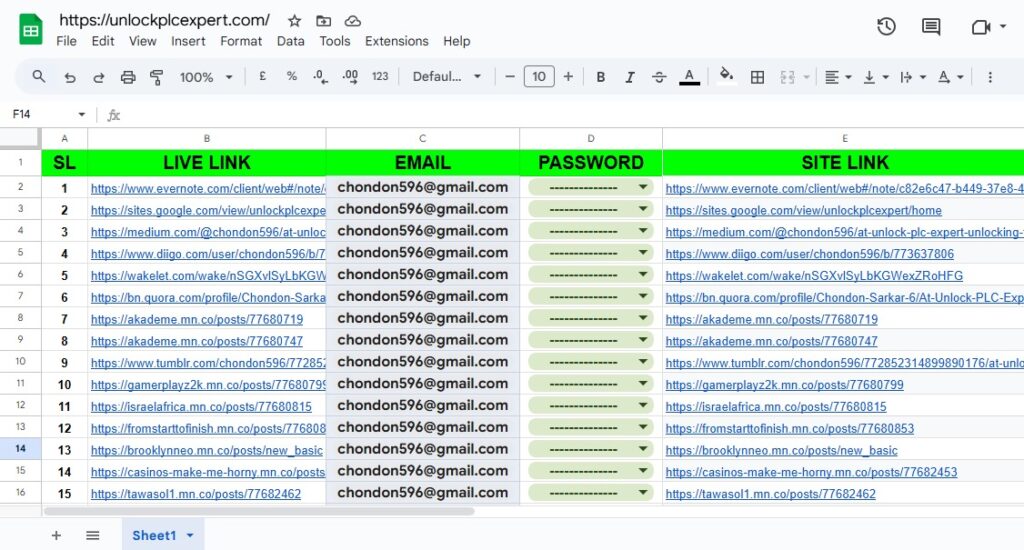Check the cloud save status icon
The image size is (1024, 550).
tap(353, 21)
